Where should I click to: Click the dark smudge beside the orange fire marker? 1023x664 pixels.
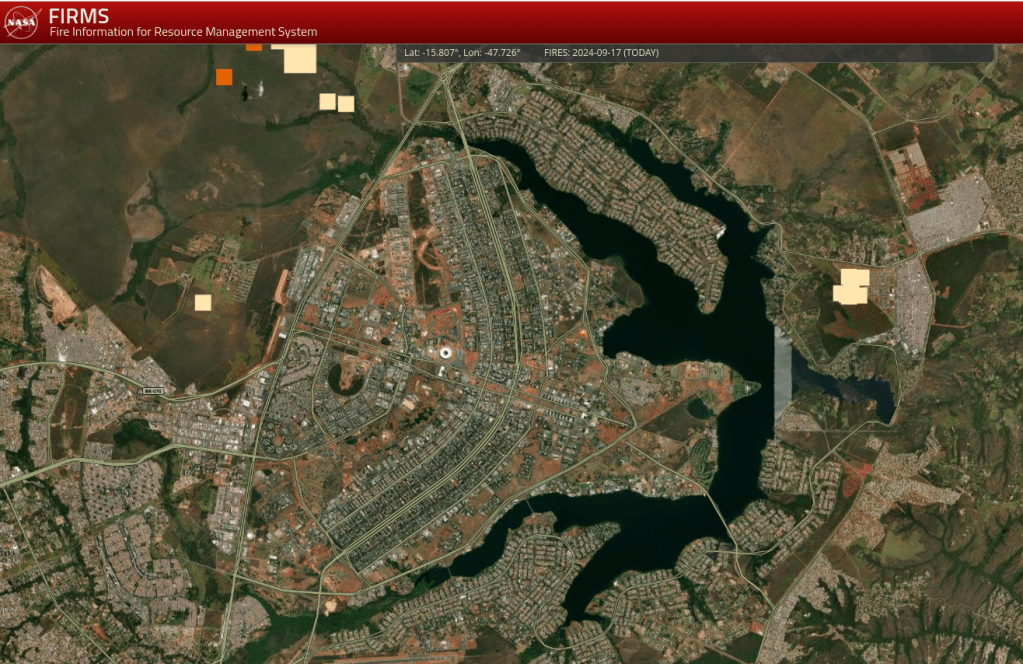pos(252,91)
